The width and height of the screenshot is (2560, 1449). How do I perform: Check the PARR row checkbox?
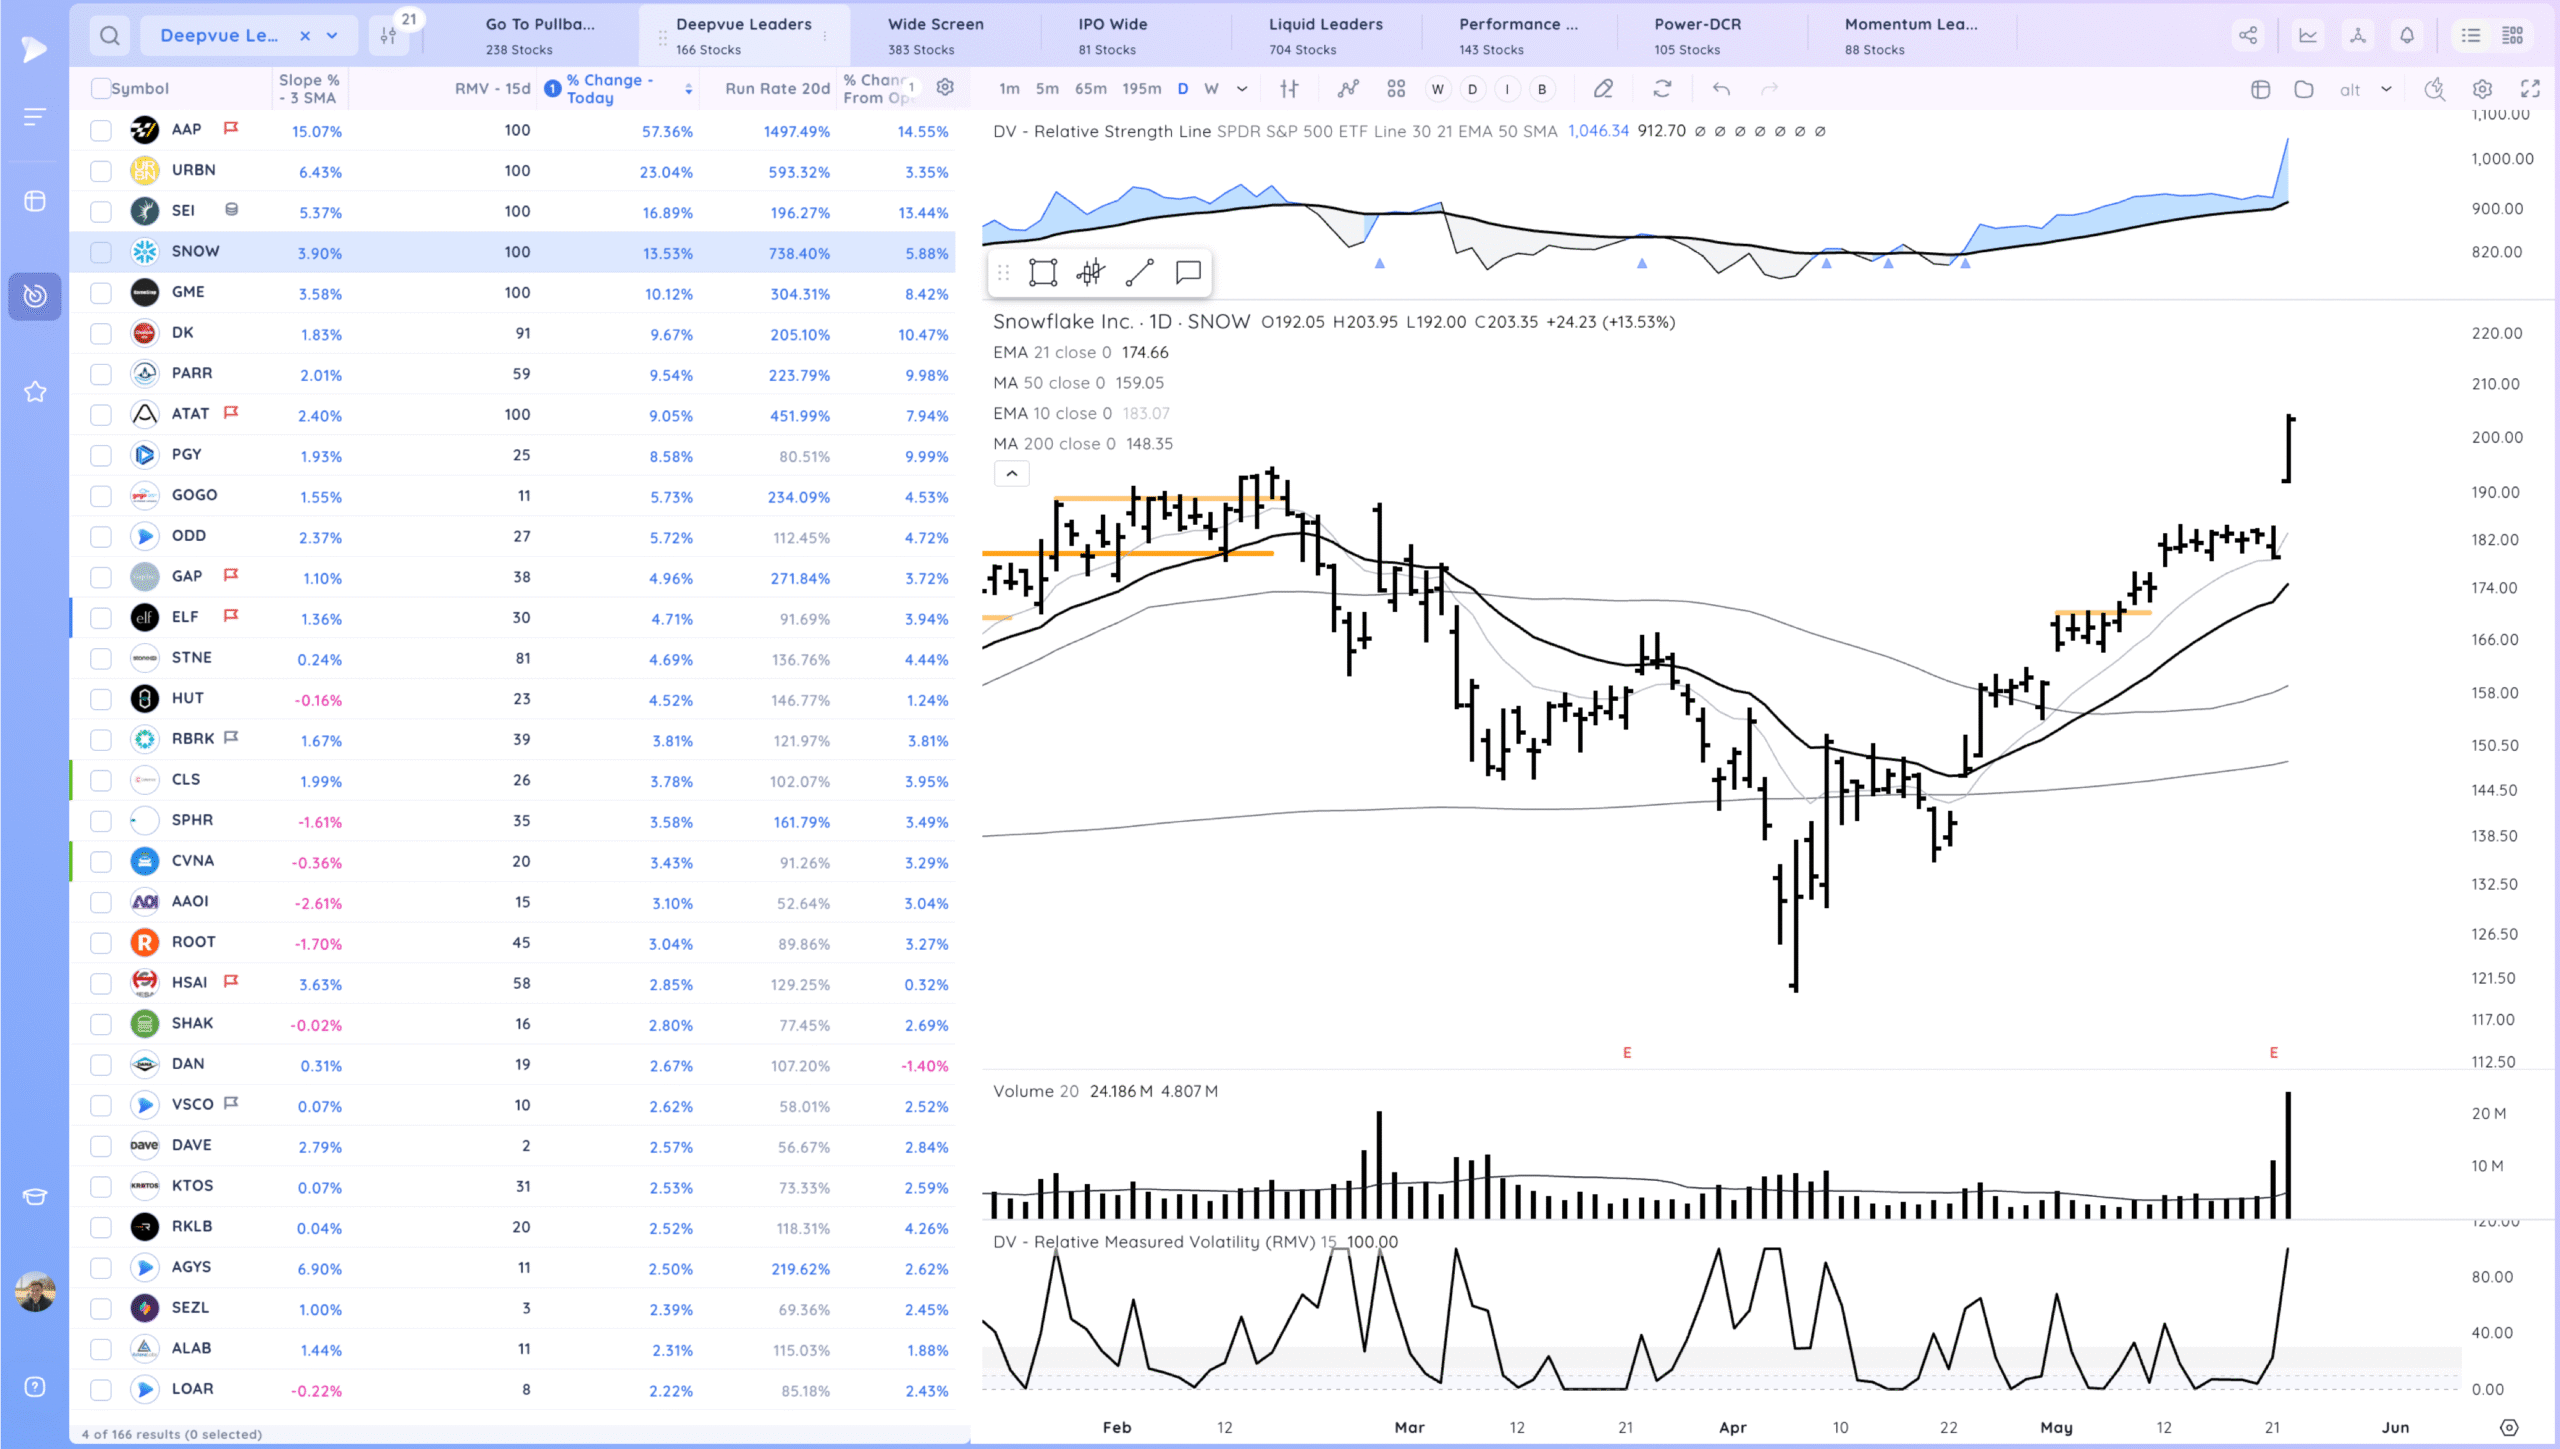click(x=100, y=375)
